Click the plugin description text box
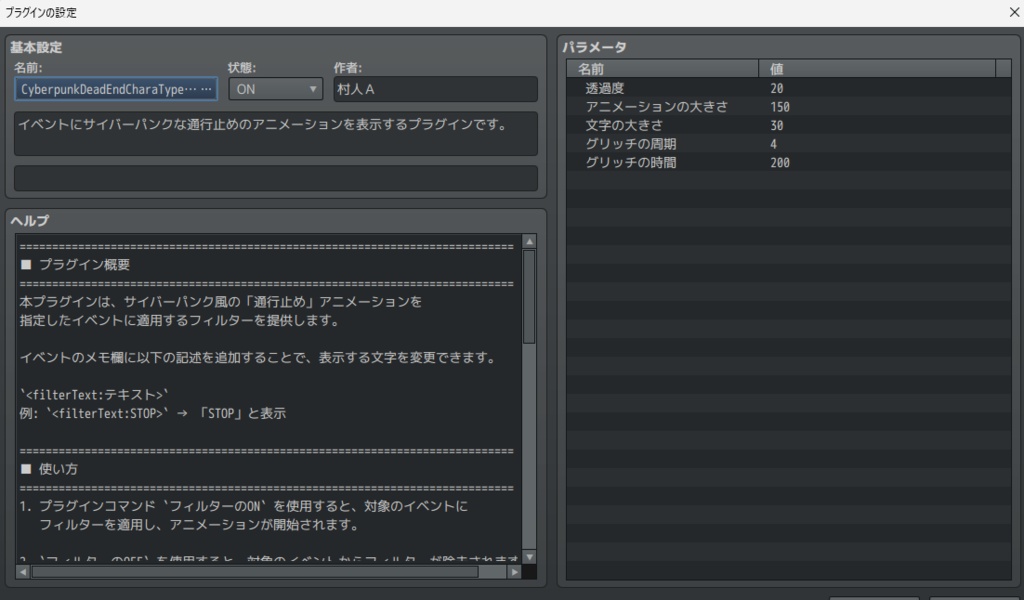 pyautogui.click(x=273, y=133)
